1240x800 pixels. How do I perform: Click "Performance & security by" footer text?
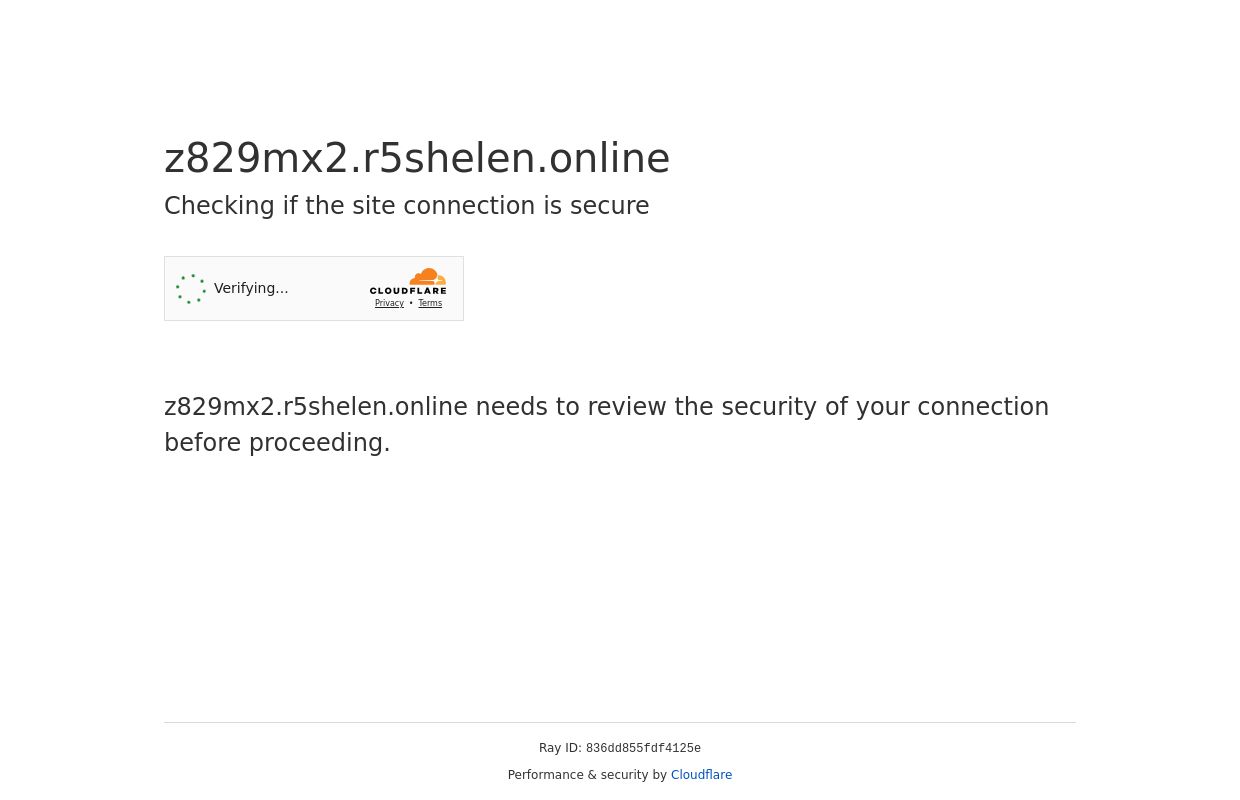click(x=587, y=775)
